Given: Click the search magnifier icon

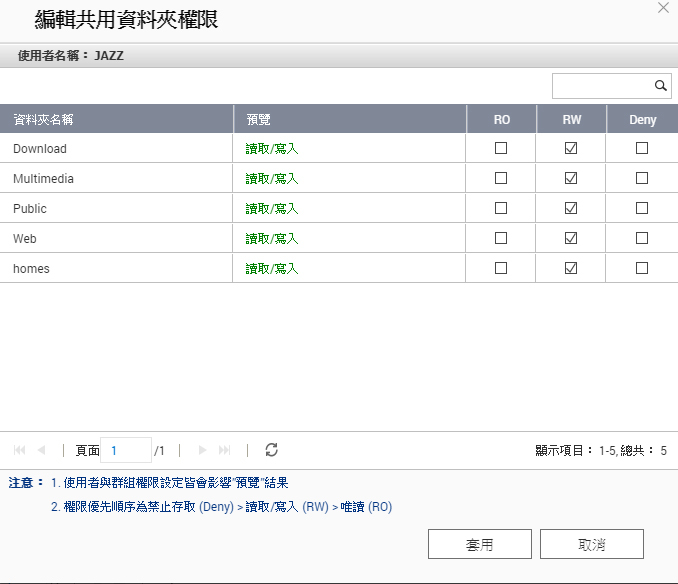Looking at the screenshot, I should [x=660, y=86].
